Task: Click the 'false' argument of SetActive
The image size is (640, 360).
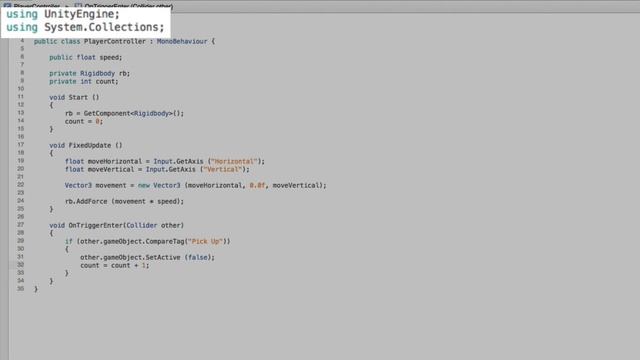Action: (x=198, y=257)
